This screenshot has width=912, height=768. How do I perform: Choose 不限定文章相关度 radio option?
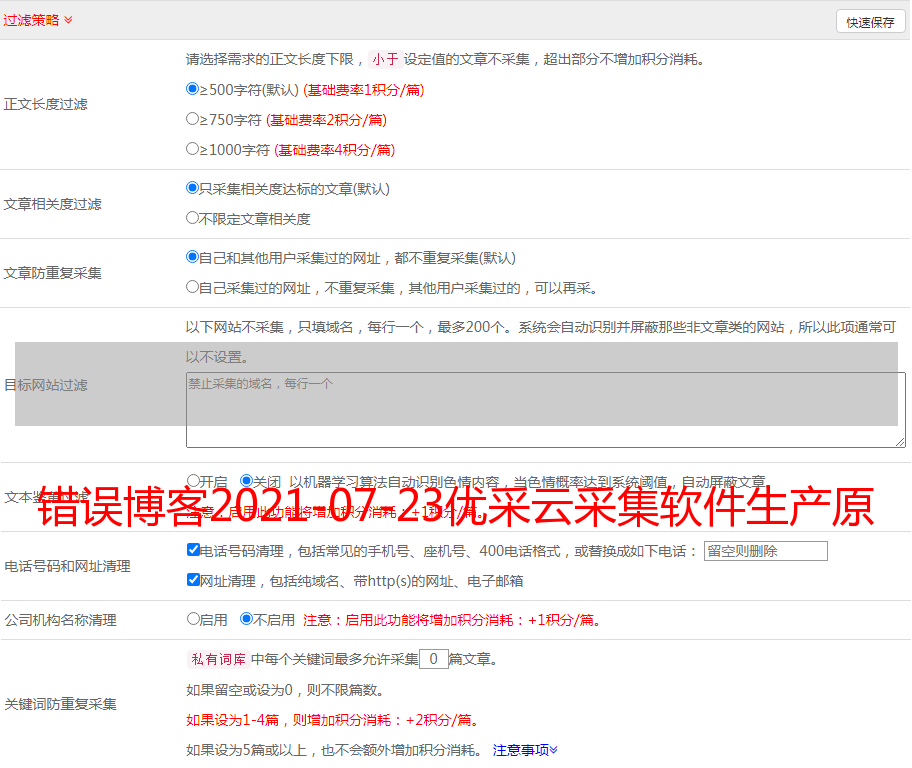coord(192,218)
